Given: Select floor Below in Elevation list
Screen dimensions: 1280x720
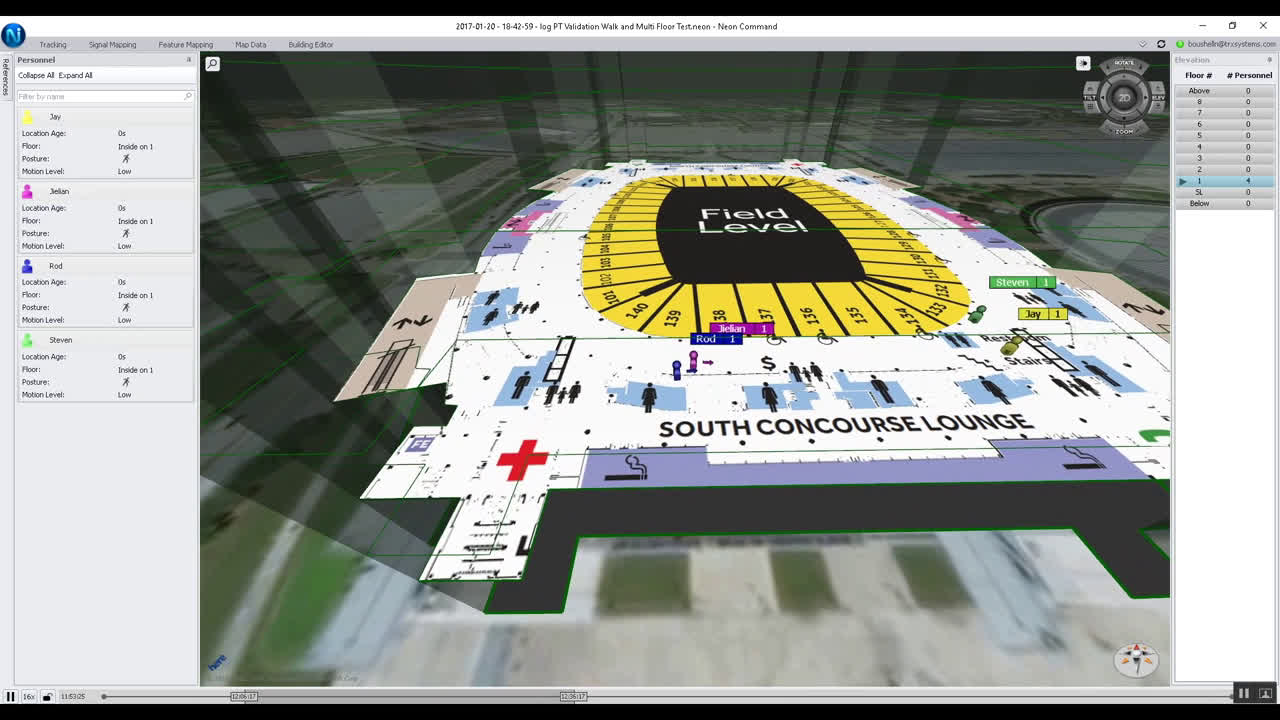Looking at the screenshot, I should (x=1224, y=203).
